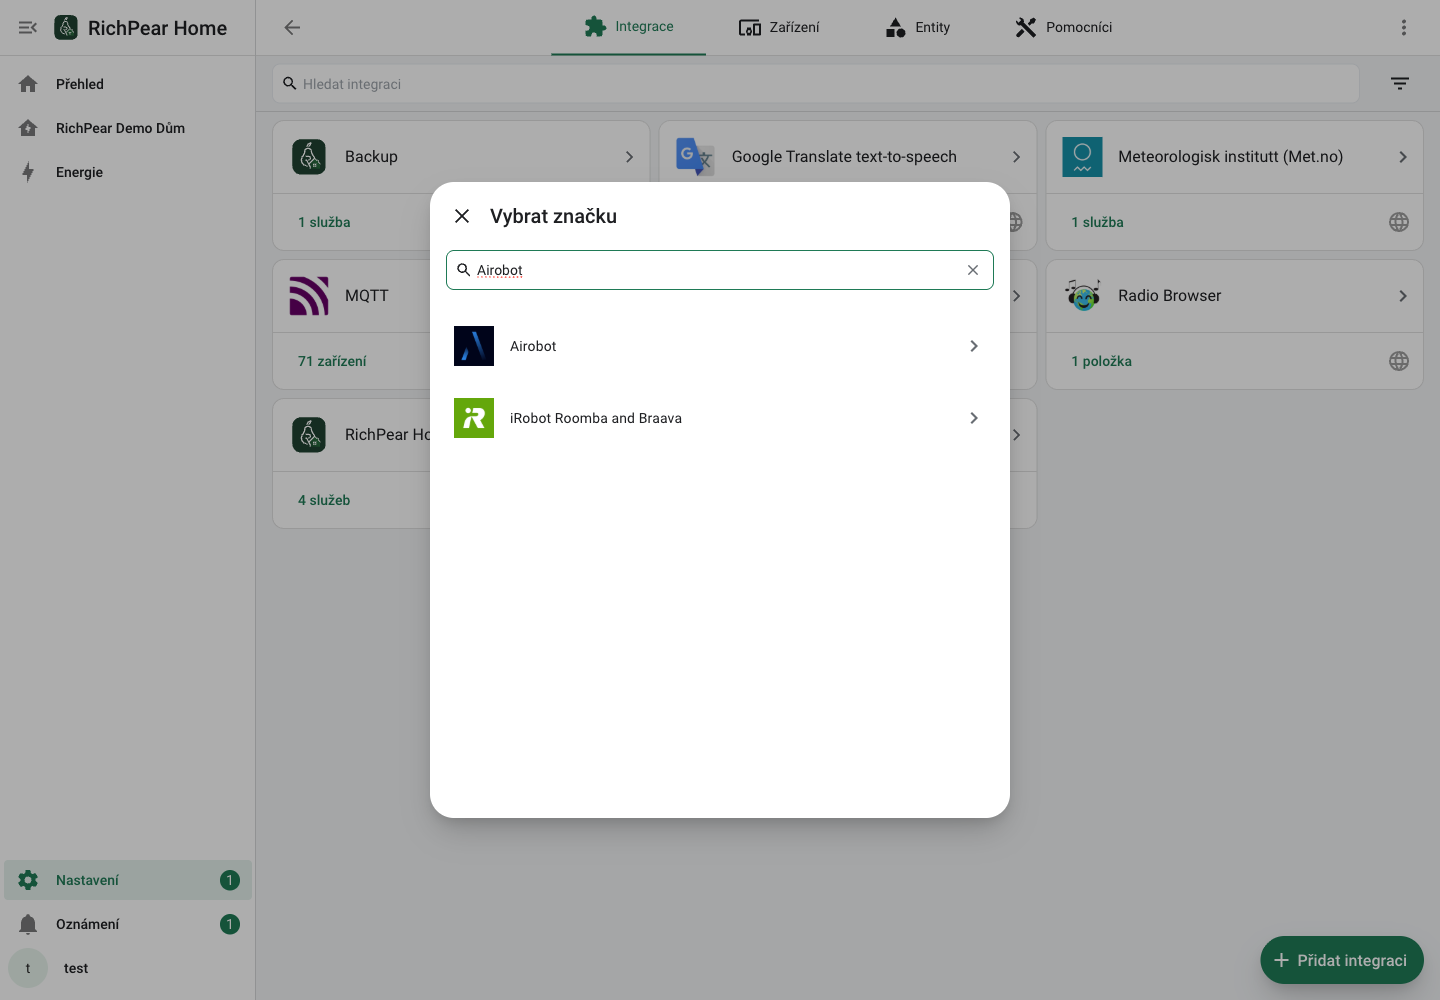Clear the Airobot search text
This screenshot has height=1000, width=1440.
click(973, 270)
